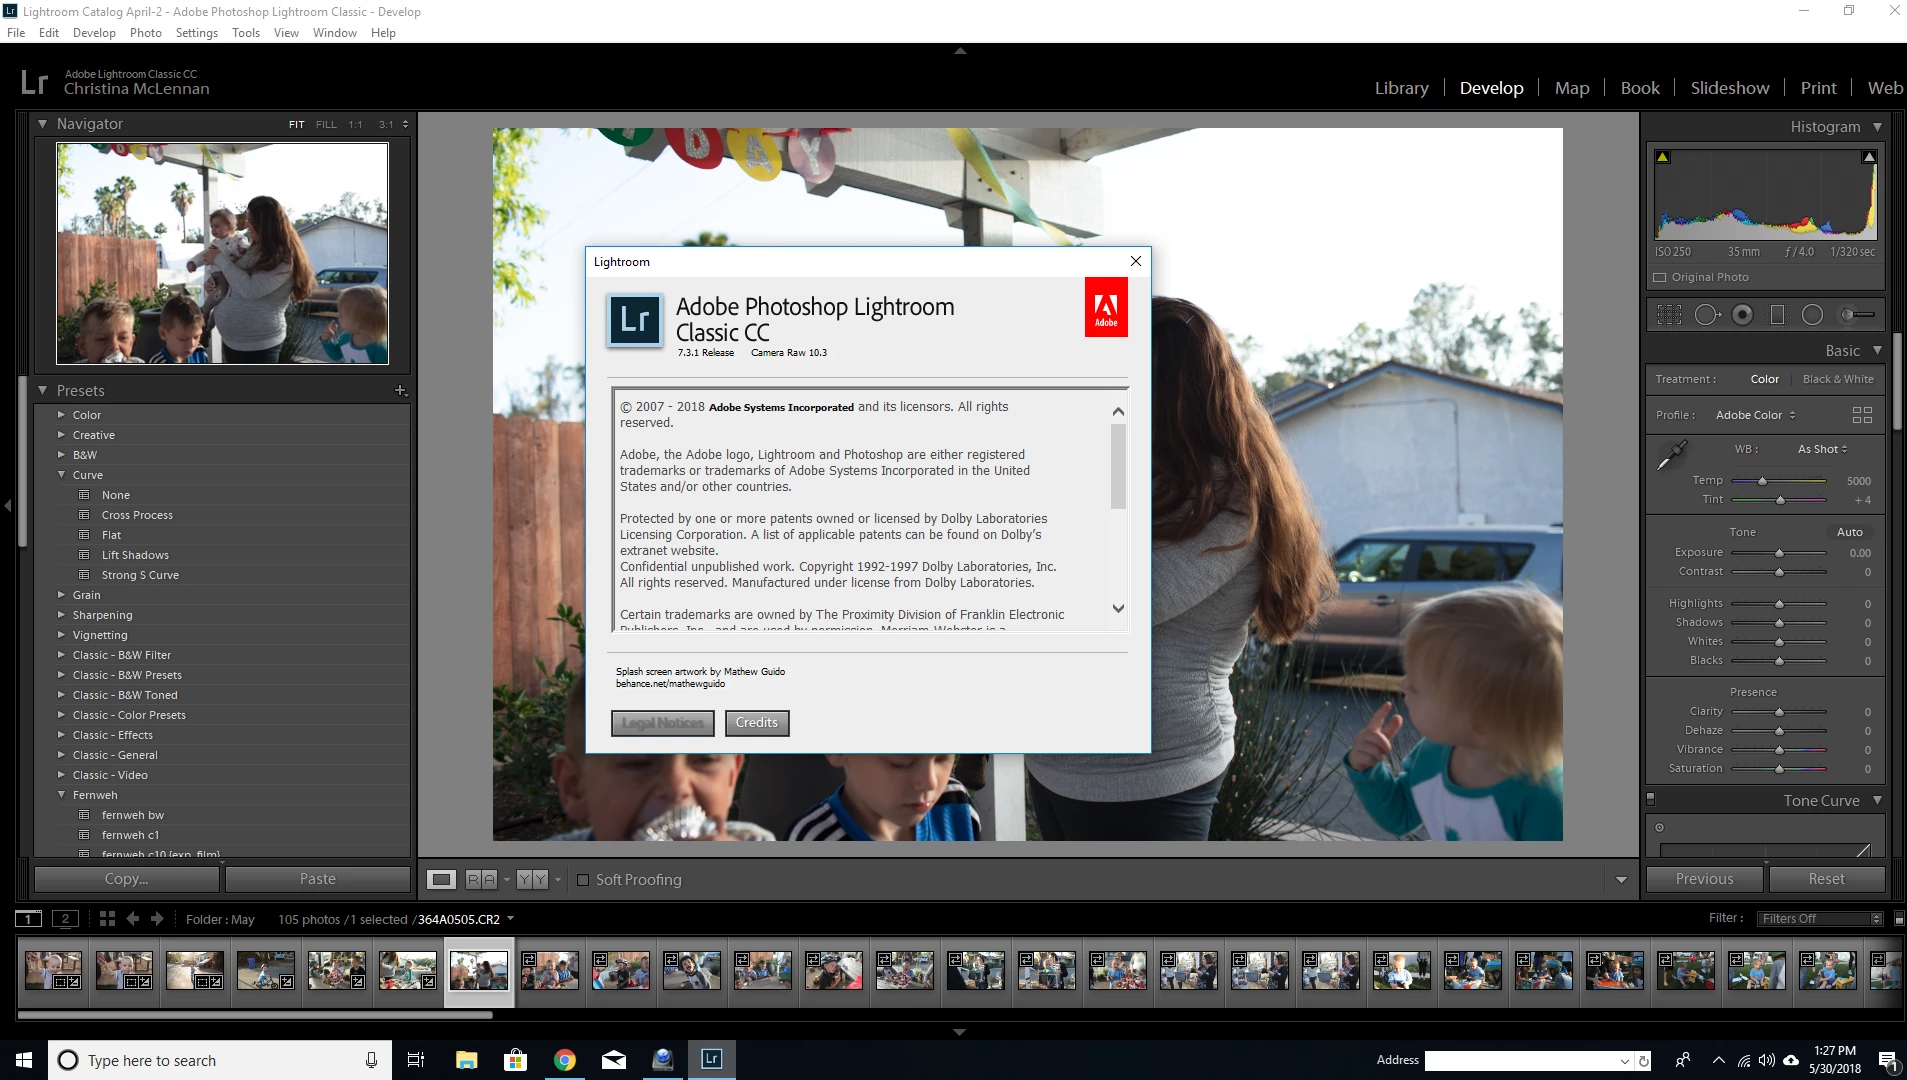
Task: Select the Crop Overlay tool
Action: point(1669,315)
